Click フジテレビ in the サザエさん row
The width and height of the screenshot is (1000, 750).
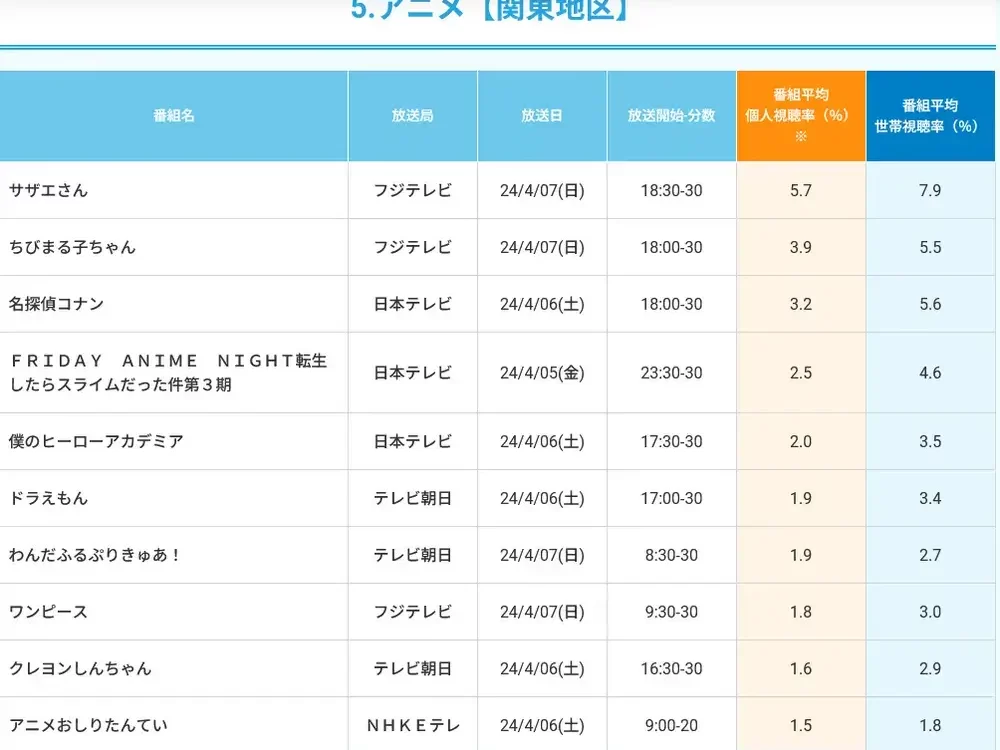412,190
